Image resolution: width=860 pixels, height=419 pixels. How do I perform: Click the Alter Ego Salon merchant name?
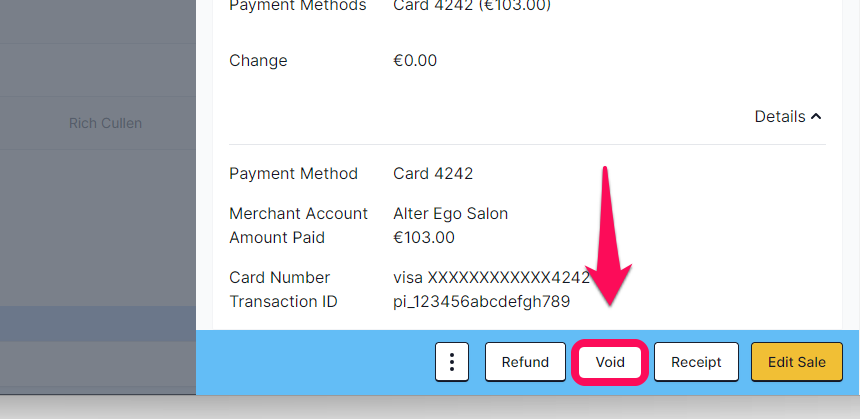450,213
